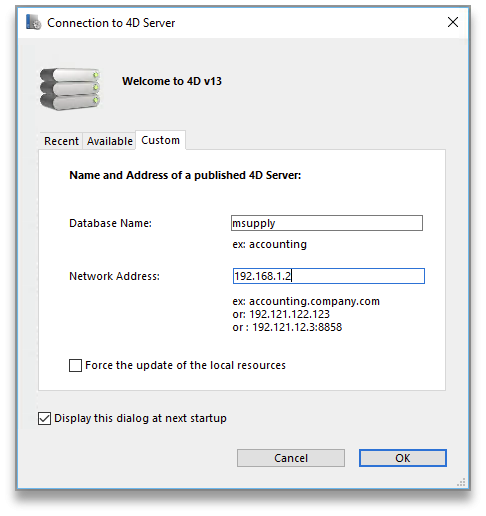This screenshot has height=516, width=486.
Task: Click the example address 192.121.12.3:8858
Action: pos(297,327)
